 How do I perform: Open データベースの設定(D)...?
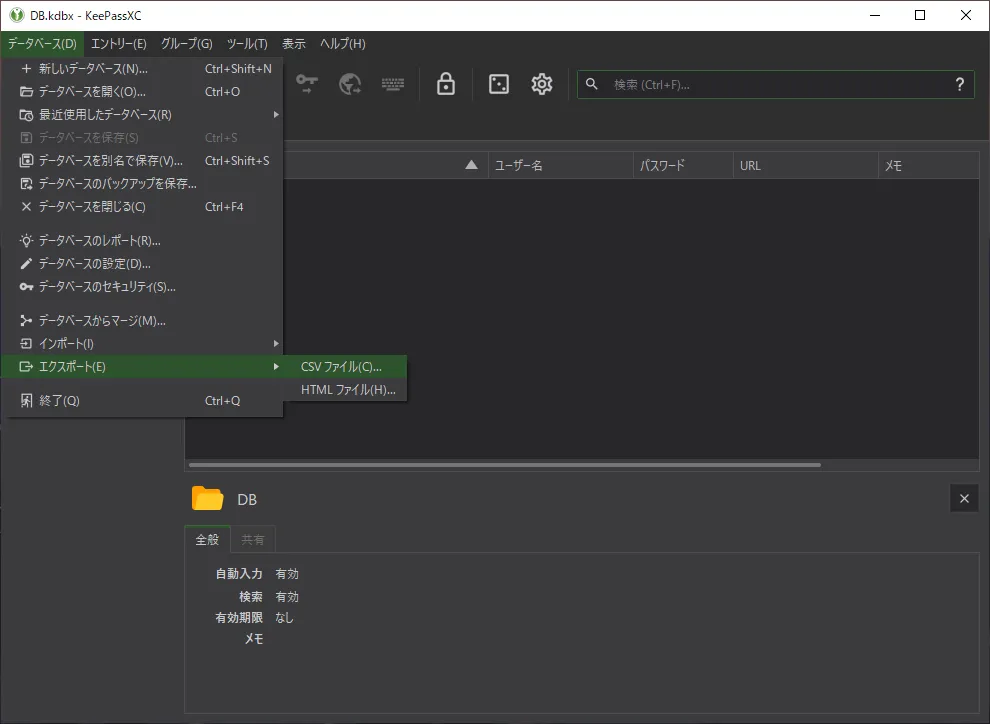click(142, 264)
